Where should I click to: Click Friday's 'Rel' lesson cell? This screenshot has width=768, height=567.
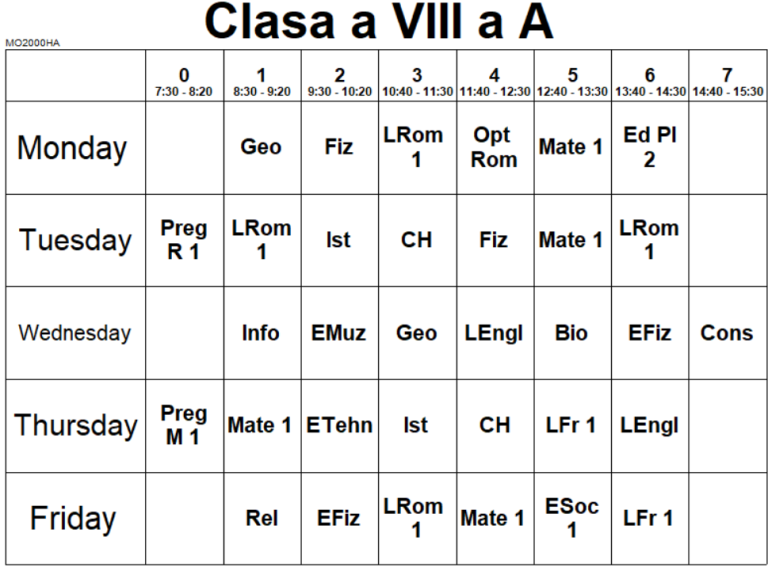click(x=261, y=519)
